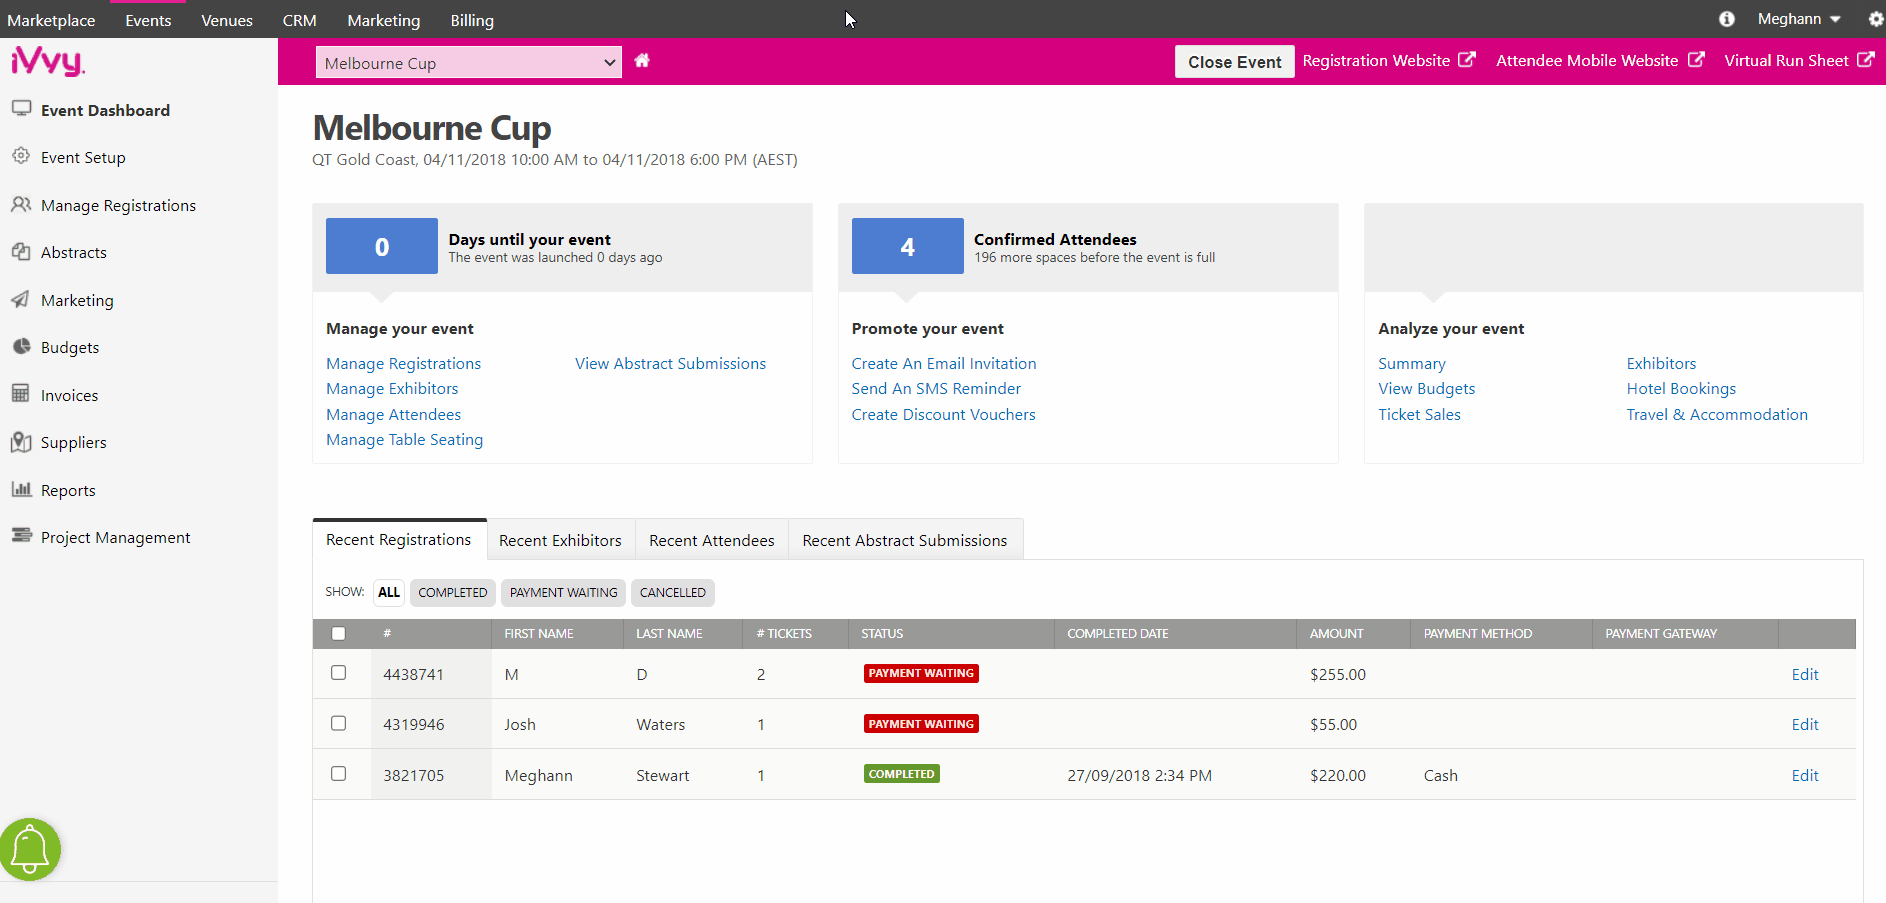The image size is (1886, 903).
Task: Click the Budgets pie chart icon
Action: tap(21, 347)
